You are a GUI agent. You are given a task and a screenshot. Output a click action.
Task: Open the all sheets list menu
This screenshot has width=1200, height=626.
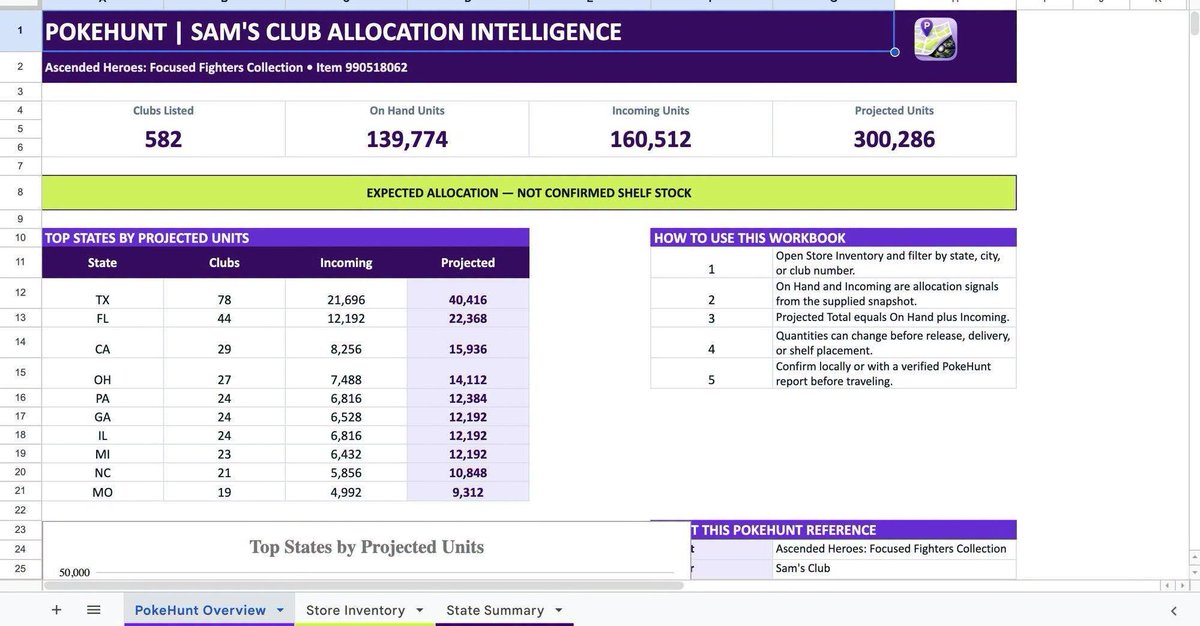[93, 610]
